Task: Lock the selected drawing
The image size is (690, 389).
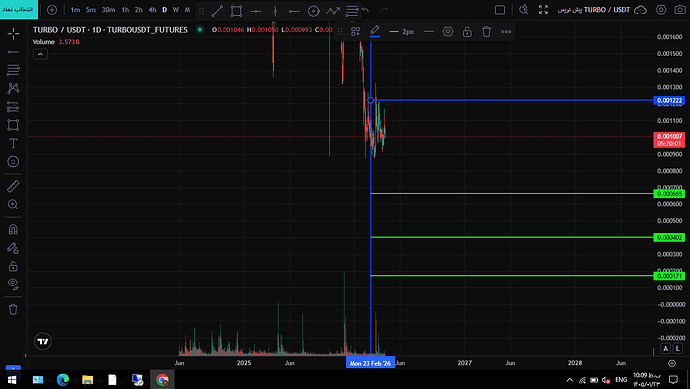Action: point(467,32)
